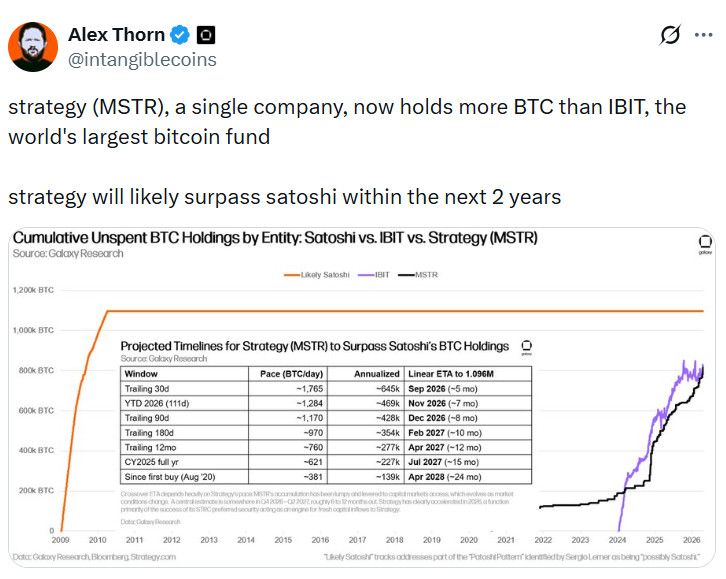Open Alex Thorn's profile avatar

(33, 46)
